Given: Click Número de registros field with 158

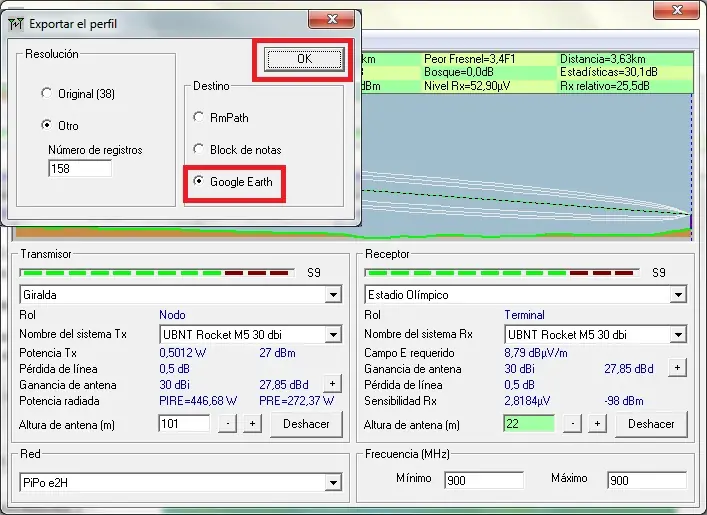Looking at the screenshot, I should click(80, 169).
